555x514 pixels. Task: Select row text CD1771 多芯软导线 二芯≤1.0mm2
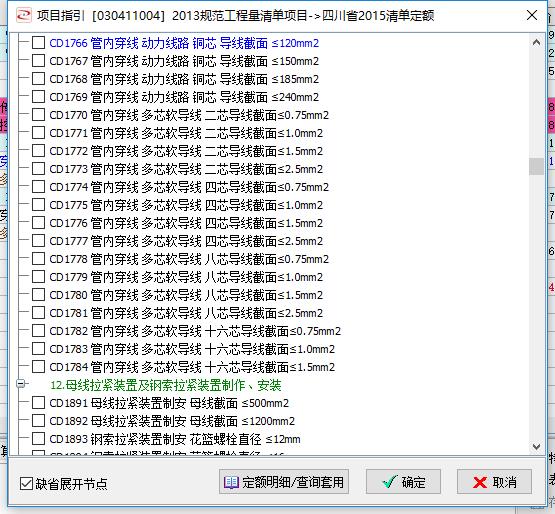(x=186, y=133)
